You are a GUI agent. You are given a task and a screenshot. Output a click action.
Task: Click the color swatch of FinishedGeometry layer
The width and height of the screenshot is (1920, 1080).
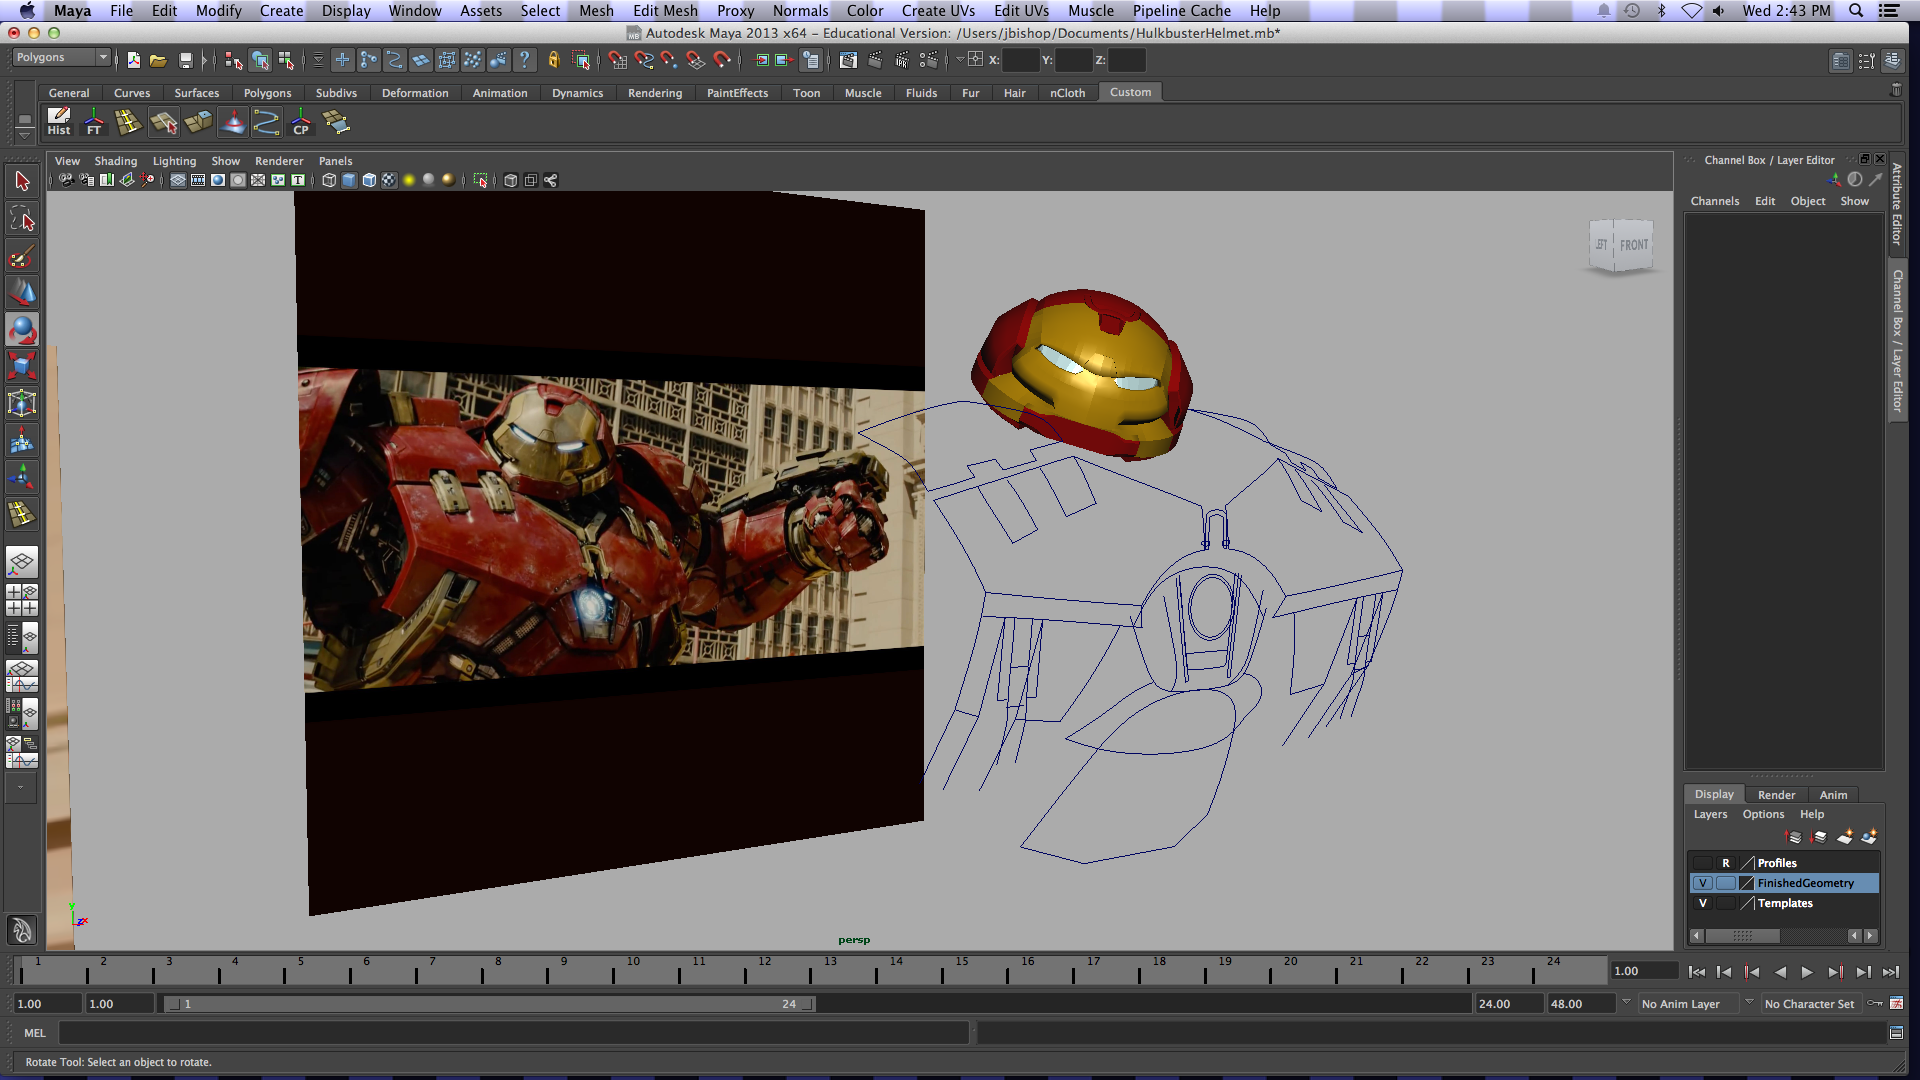tap(1747, 883)
